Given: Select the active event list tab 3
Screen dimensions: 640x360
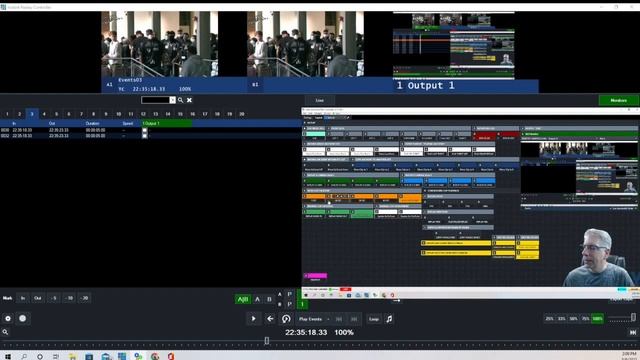Looking at the screenshot, I should [32, 114].
